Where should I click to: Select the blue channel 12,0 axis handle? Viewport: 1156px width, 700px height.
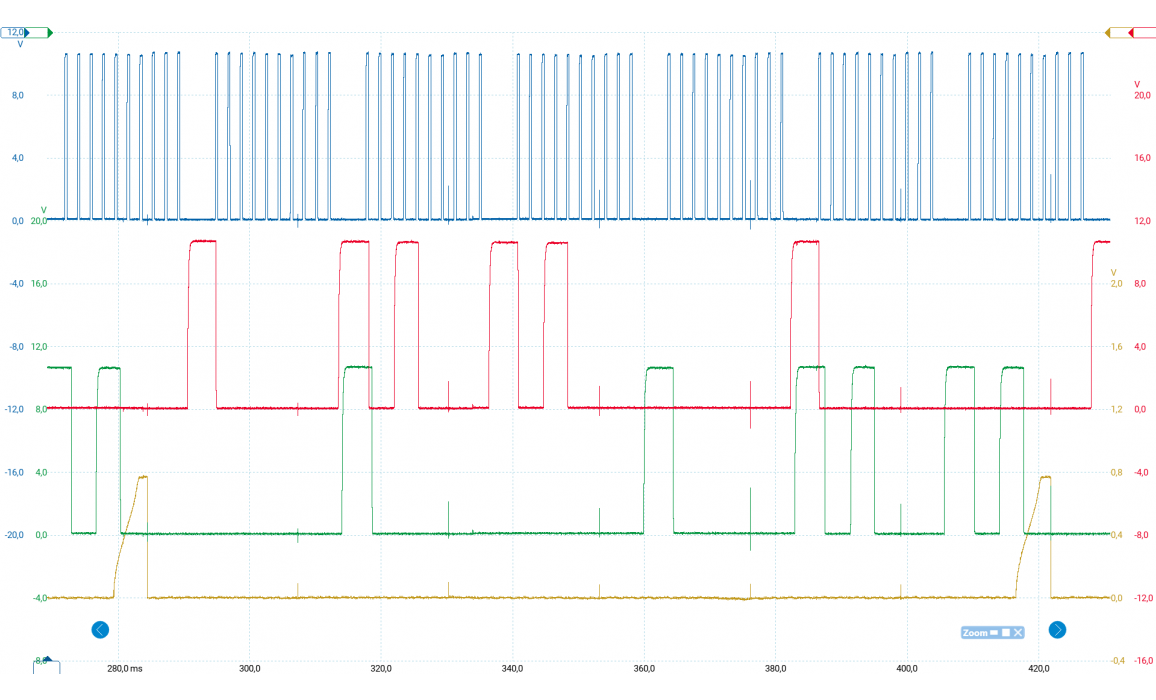tap(18, 33)
